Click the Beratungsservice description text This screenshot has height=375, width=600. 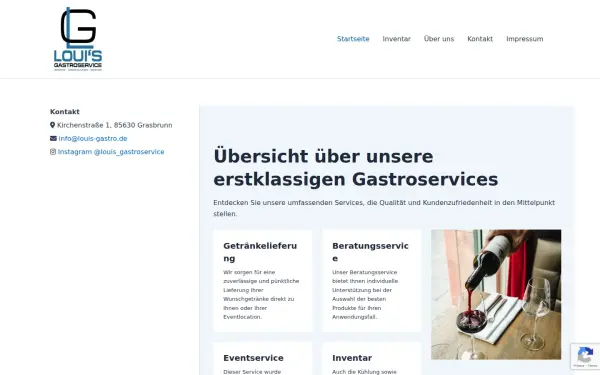coord(365,295)
